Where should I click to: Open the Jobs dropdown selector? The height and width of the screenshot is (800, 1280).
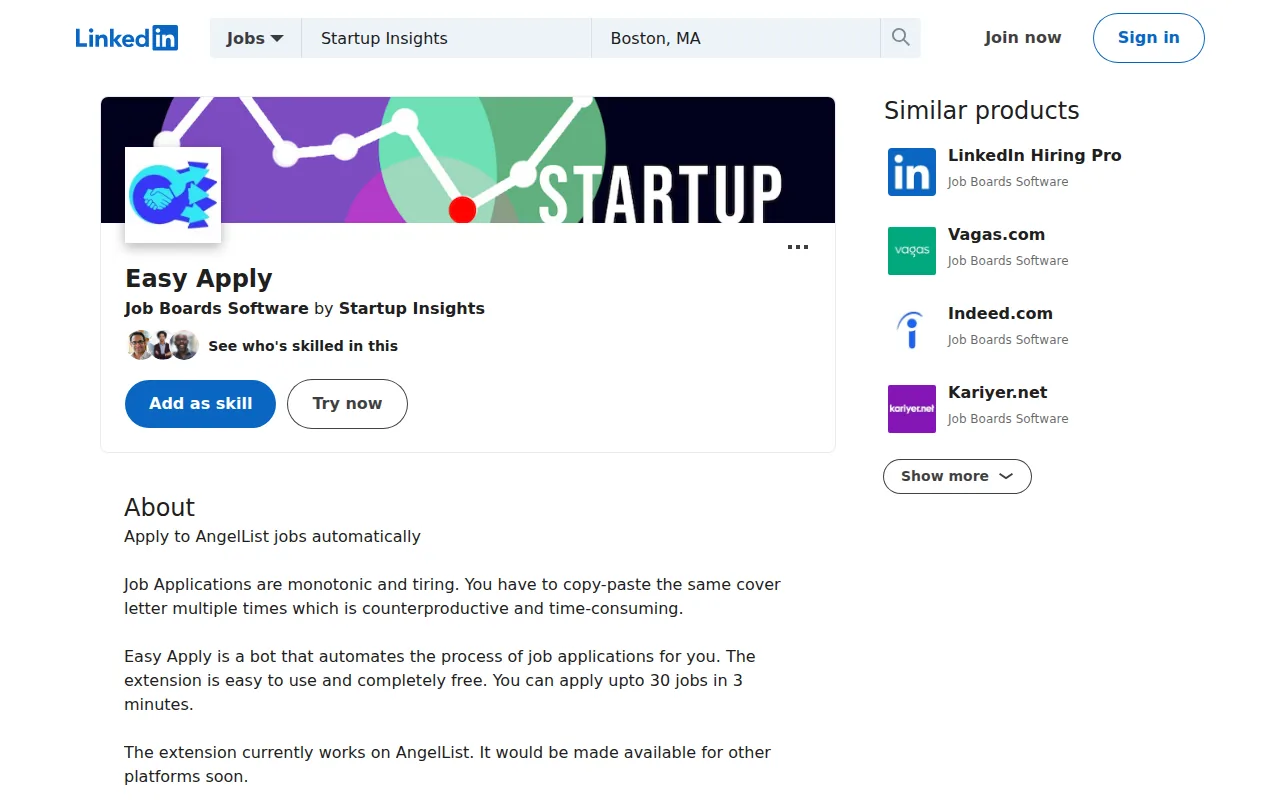click(x=255, y=38)
